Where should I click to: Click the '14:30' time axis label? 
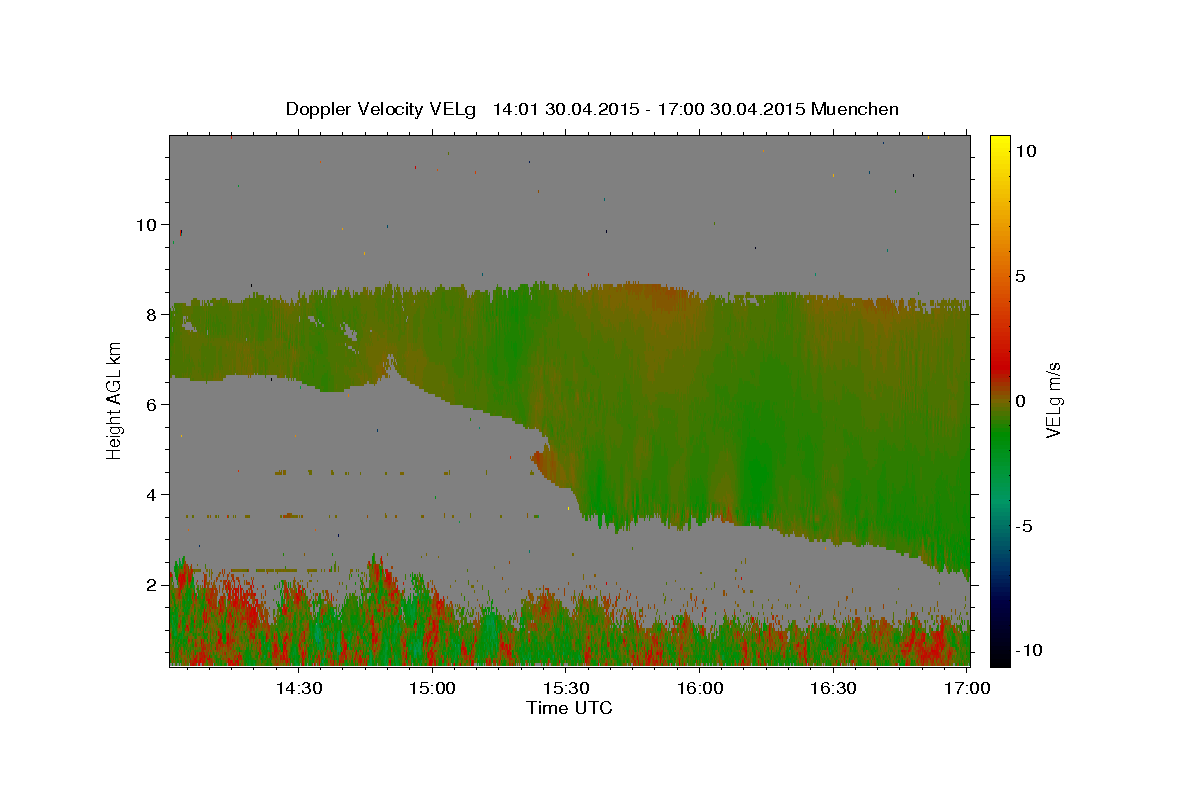tap(298, 689)
